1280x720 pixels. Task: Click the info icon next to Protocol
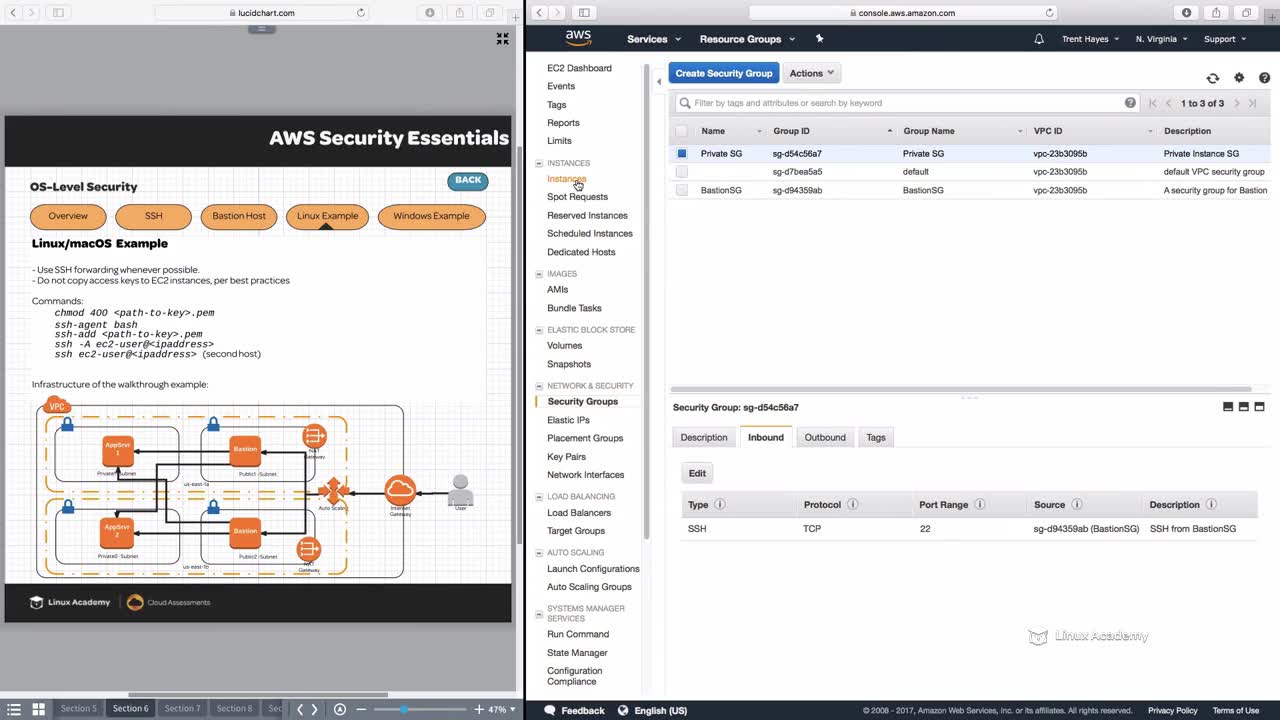pyautogui.click(x=852, y=505)
